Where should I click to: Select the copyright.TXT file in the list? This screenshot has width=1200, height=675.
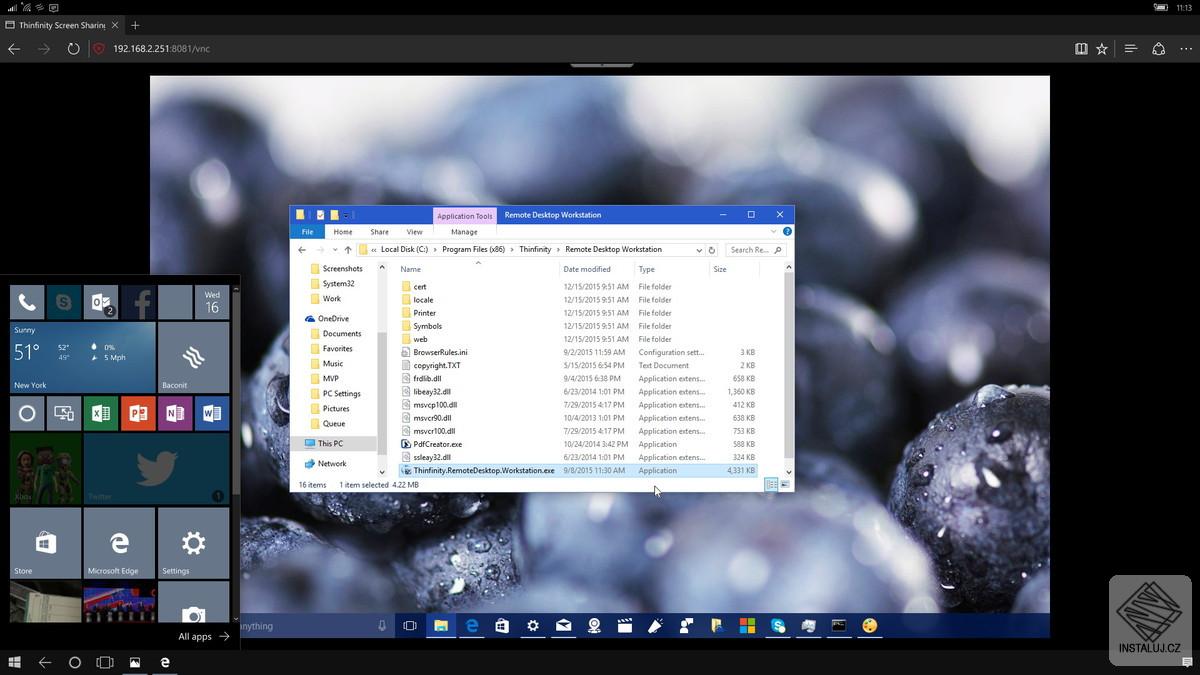(437, 365)
